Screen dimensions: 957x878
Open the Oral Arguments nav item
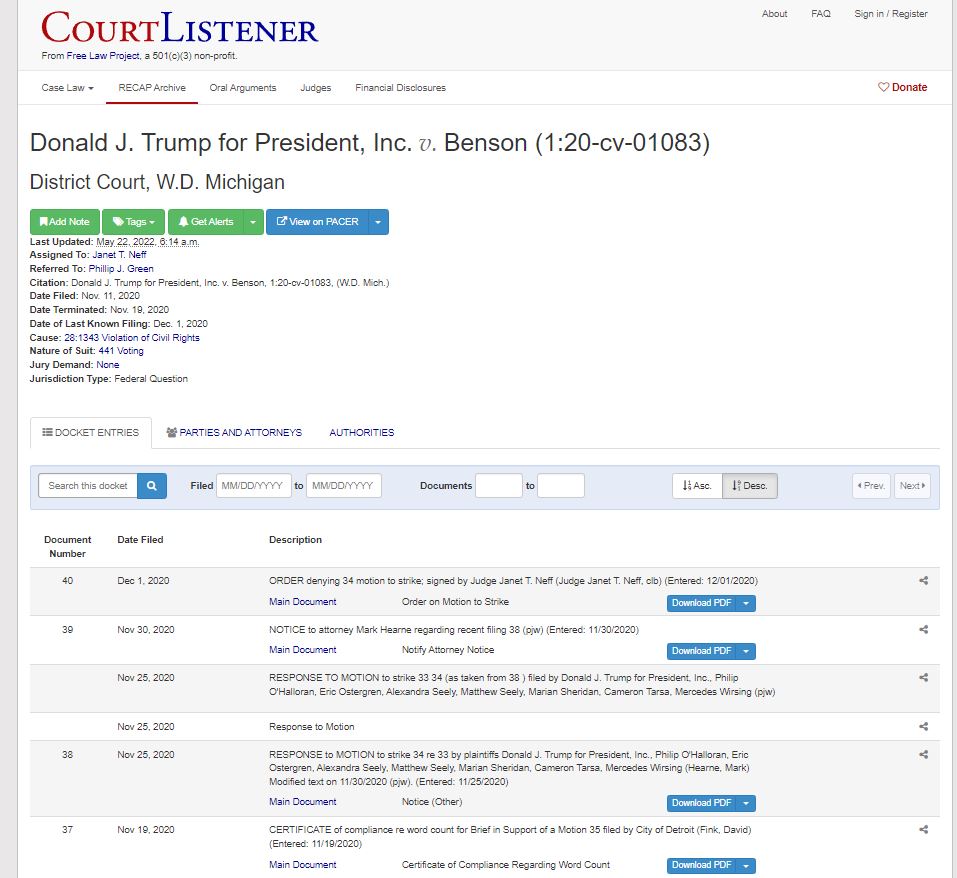[243, 88]
